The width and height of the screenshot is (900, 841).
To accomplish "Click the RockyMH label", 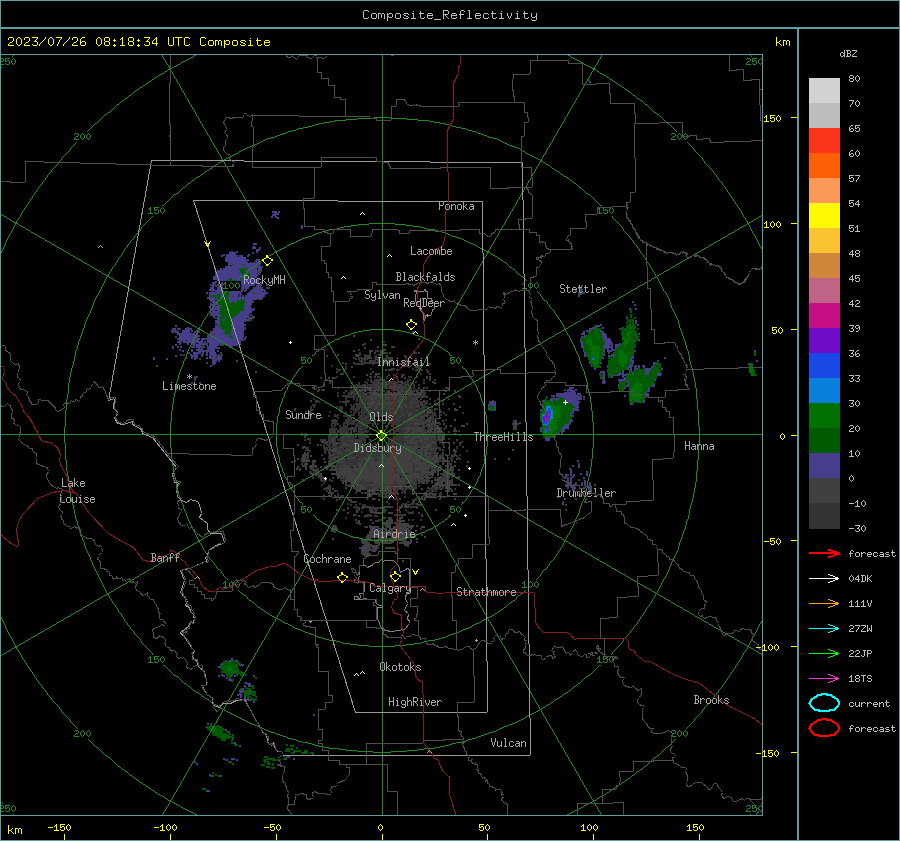I will (x=264, y=280).
